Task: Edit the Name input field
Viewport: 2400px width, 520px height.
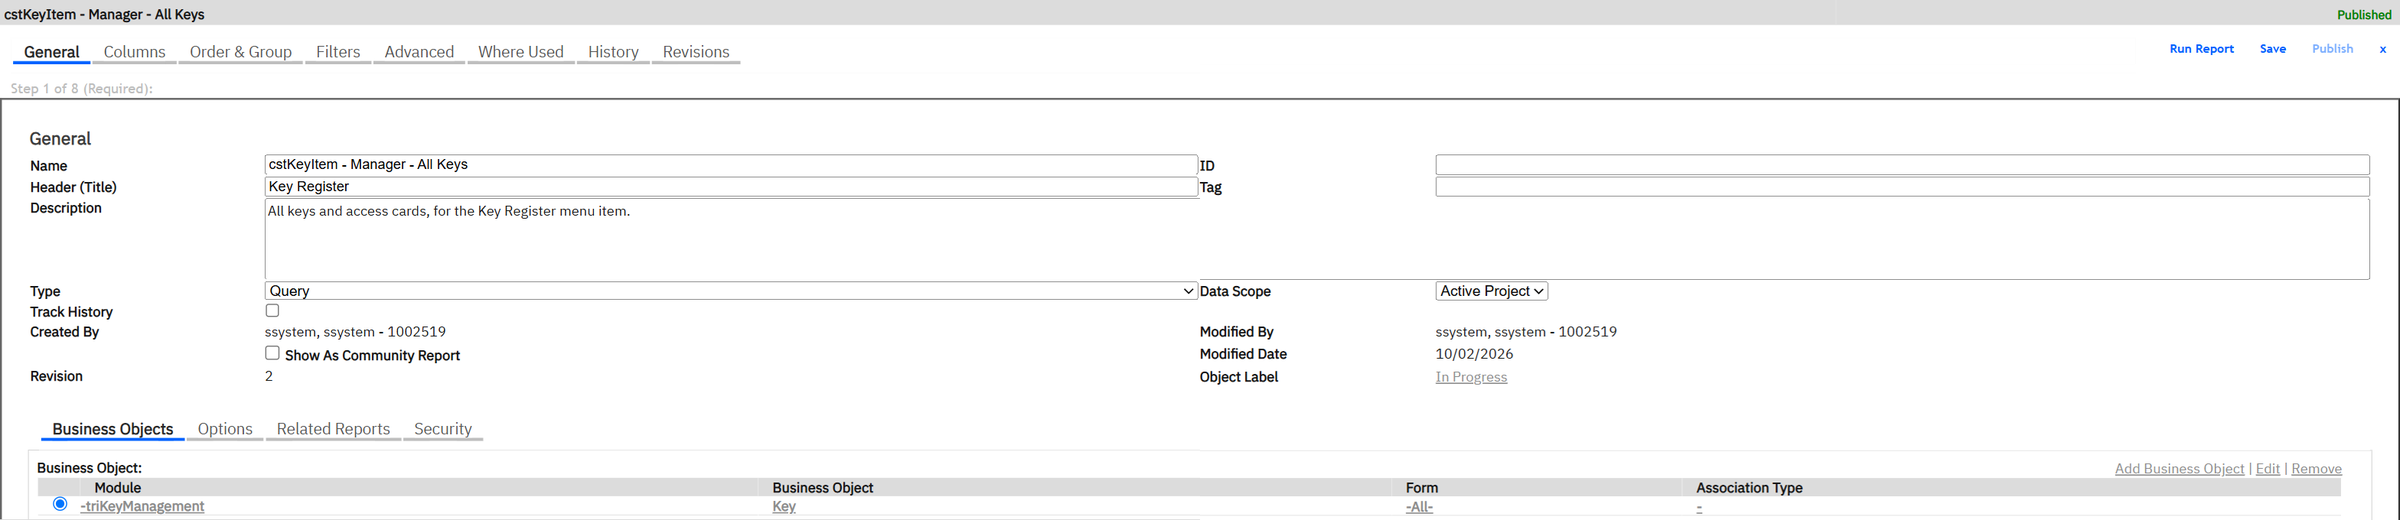Action: pos(731,165)
